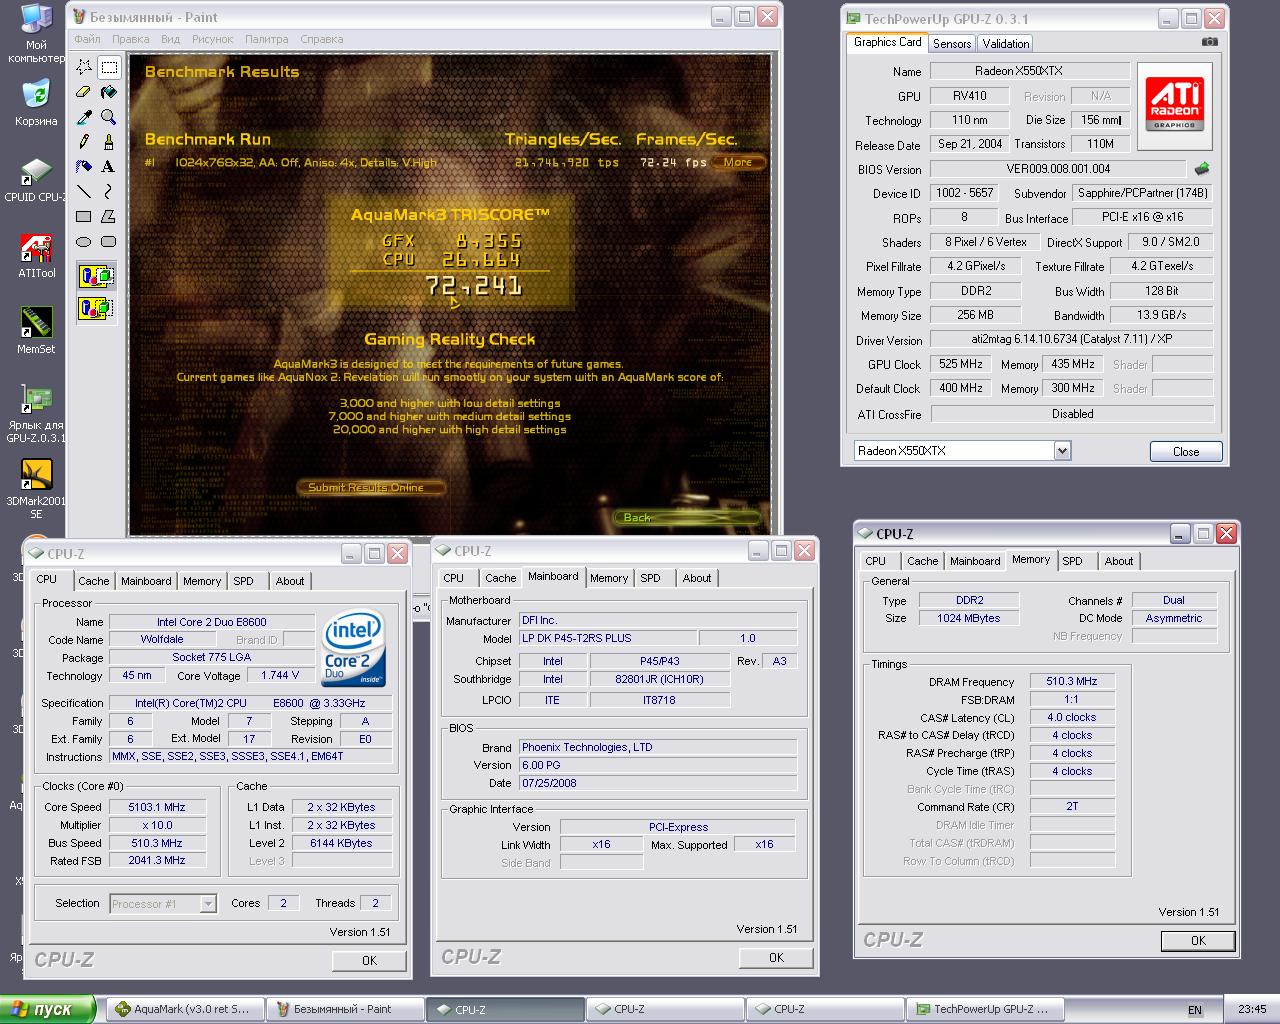Choose the Ellipse shape tool
The height and width of the screenshot is (1024, 1280).
click(84, 241)
